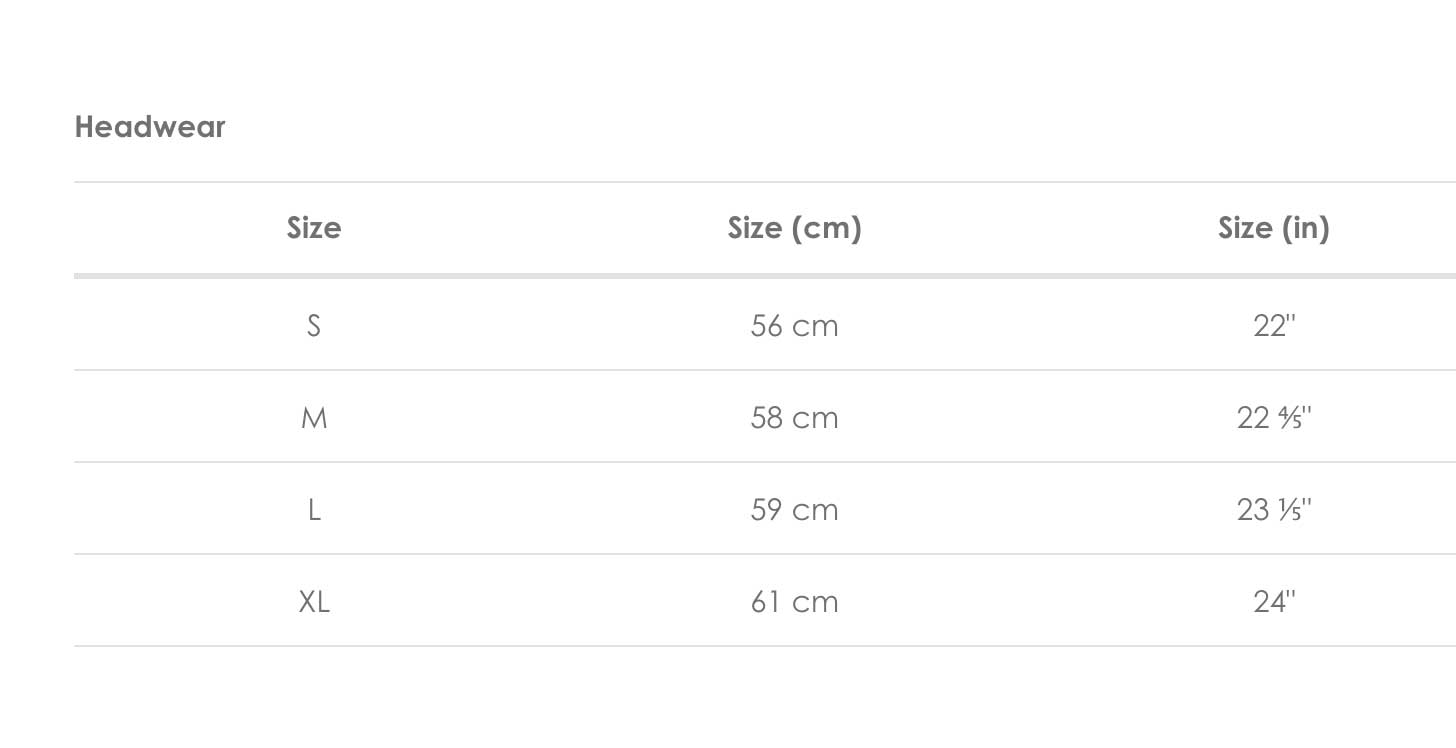Select the 23 ⅕" inch value
Image resolution: width=1456 pixels, height=748 pixels.
pos(1274,510)
